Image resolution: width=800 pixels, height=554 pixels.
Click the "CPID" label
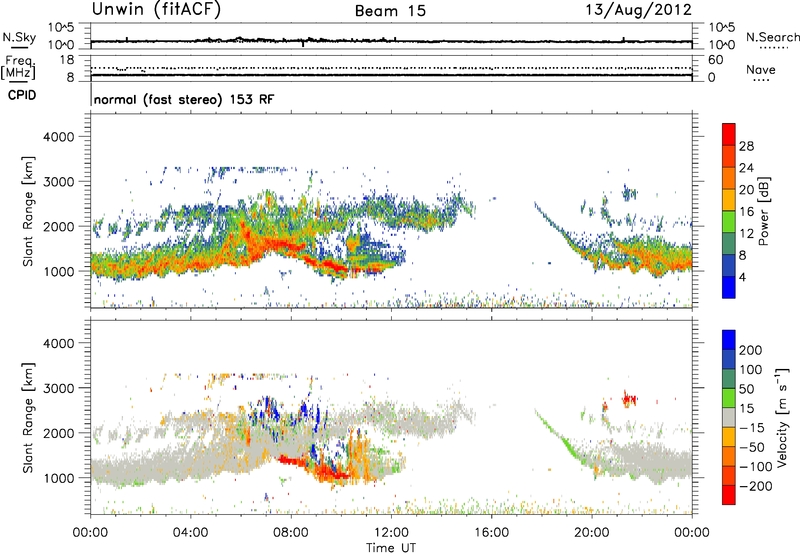click(22, 95)
